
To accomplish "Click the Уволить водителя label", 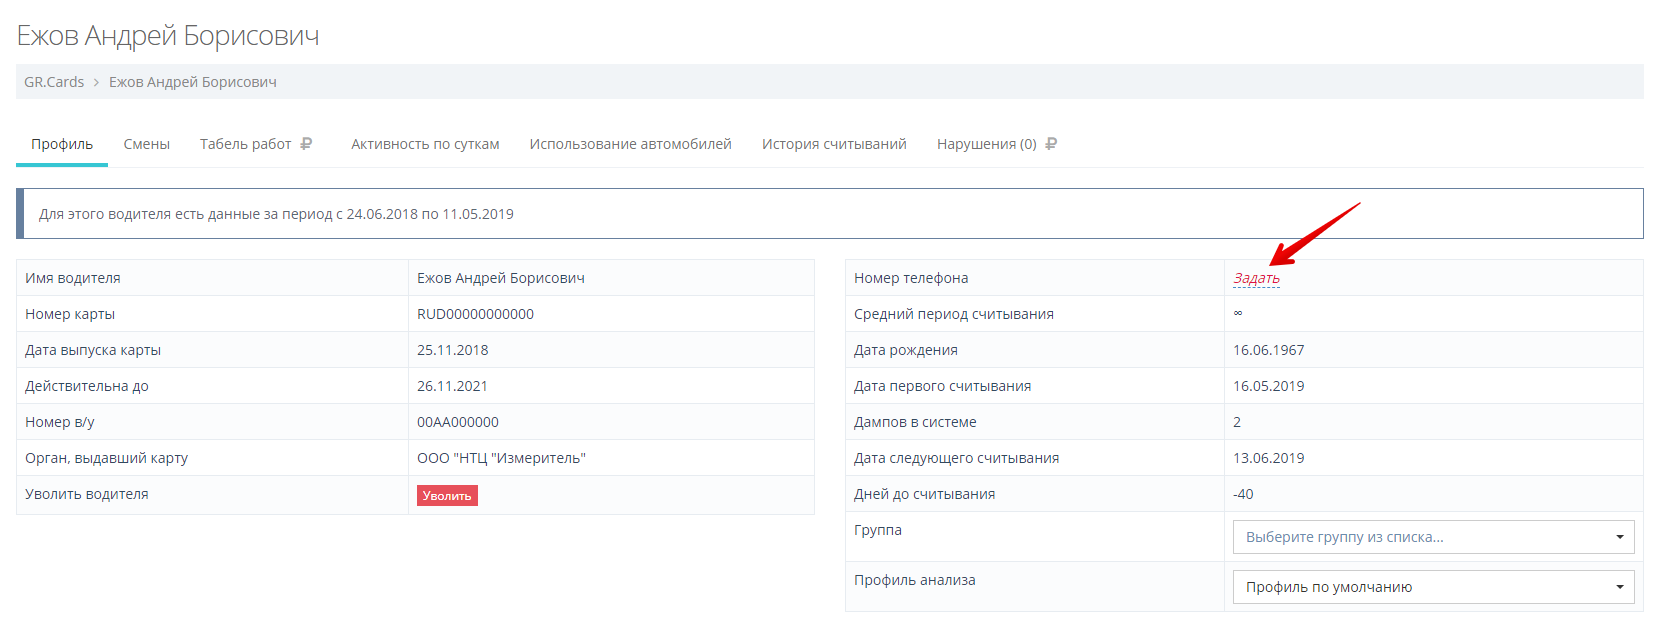I will pyautogui.click(x=87, y=494).
